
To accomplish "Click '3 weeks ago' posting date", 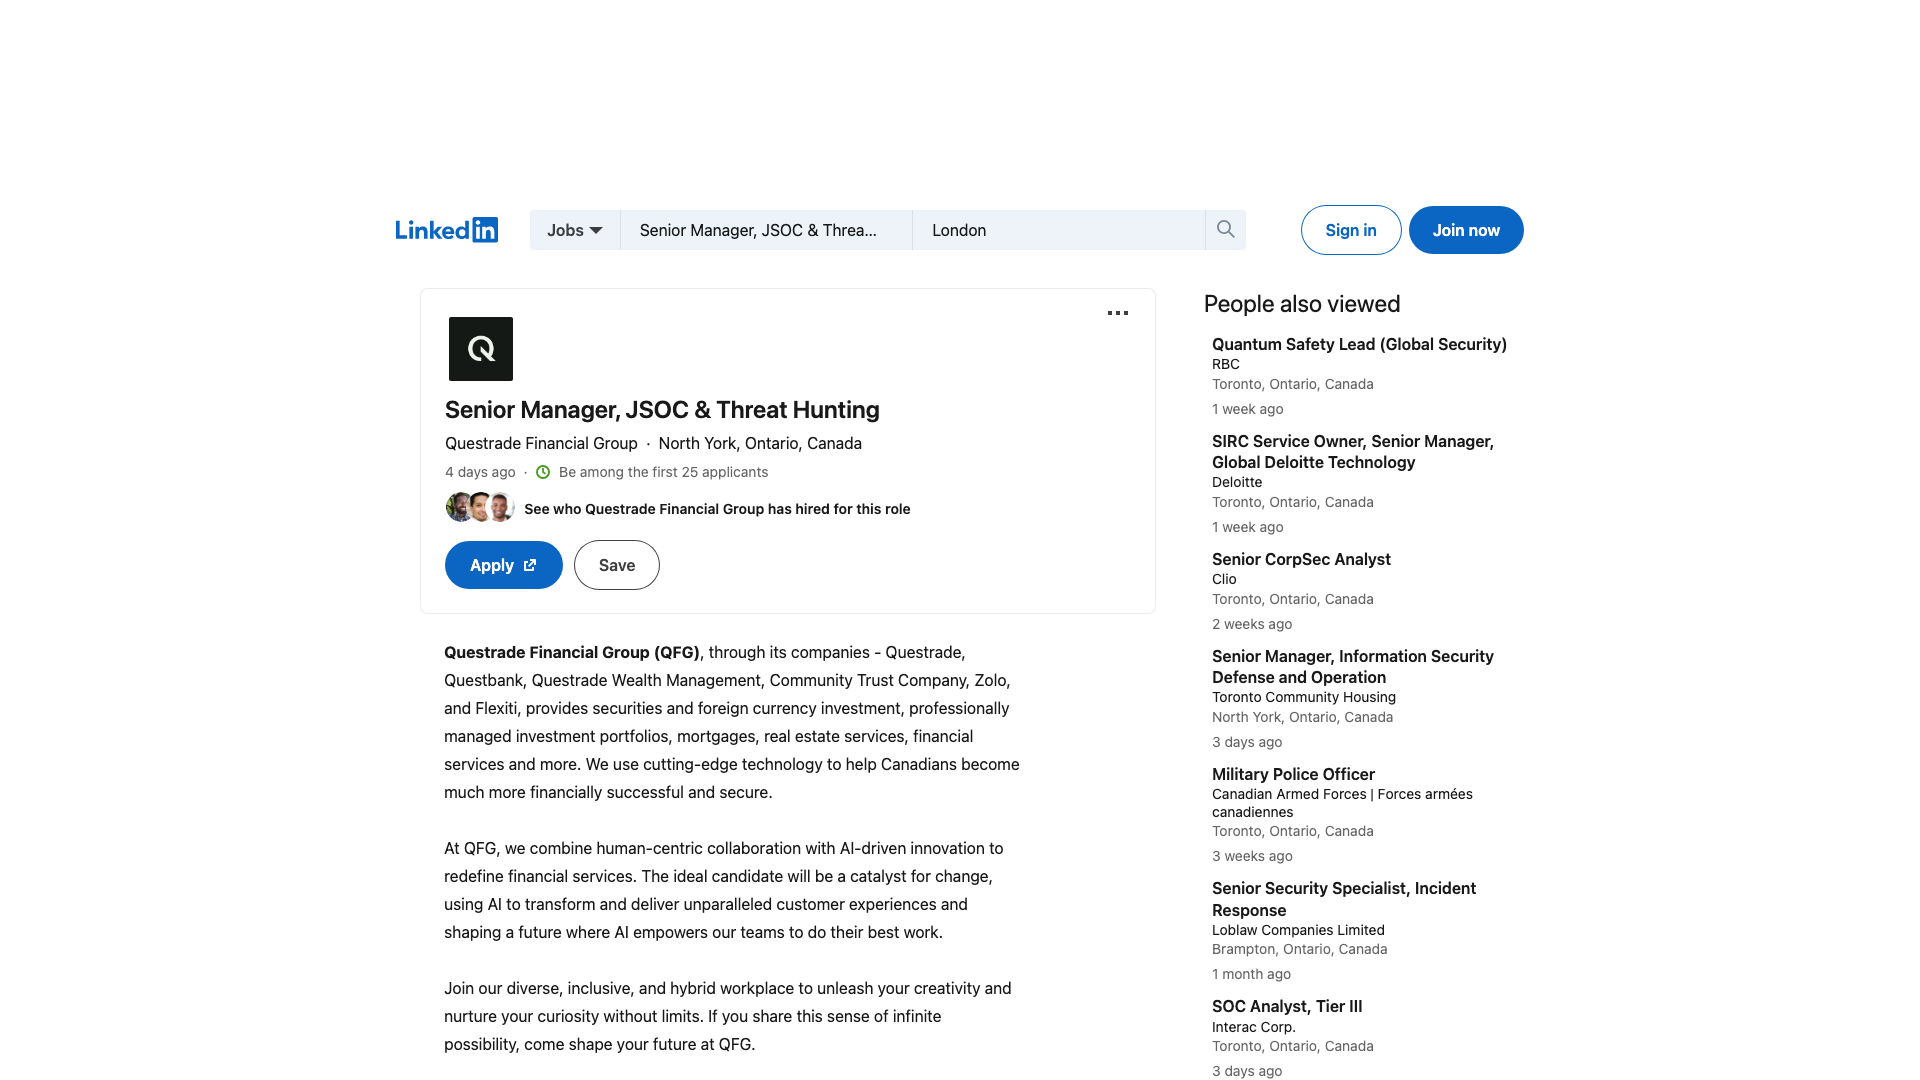I will tap(1252, 856).
